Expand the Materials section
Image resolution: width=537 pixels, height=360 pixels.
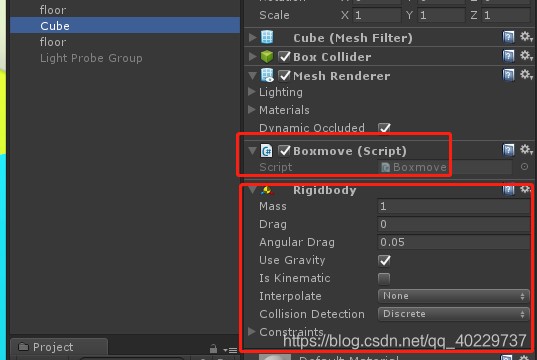(252, 110)
